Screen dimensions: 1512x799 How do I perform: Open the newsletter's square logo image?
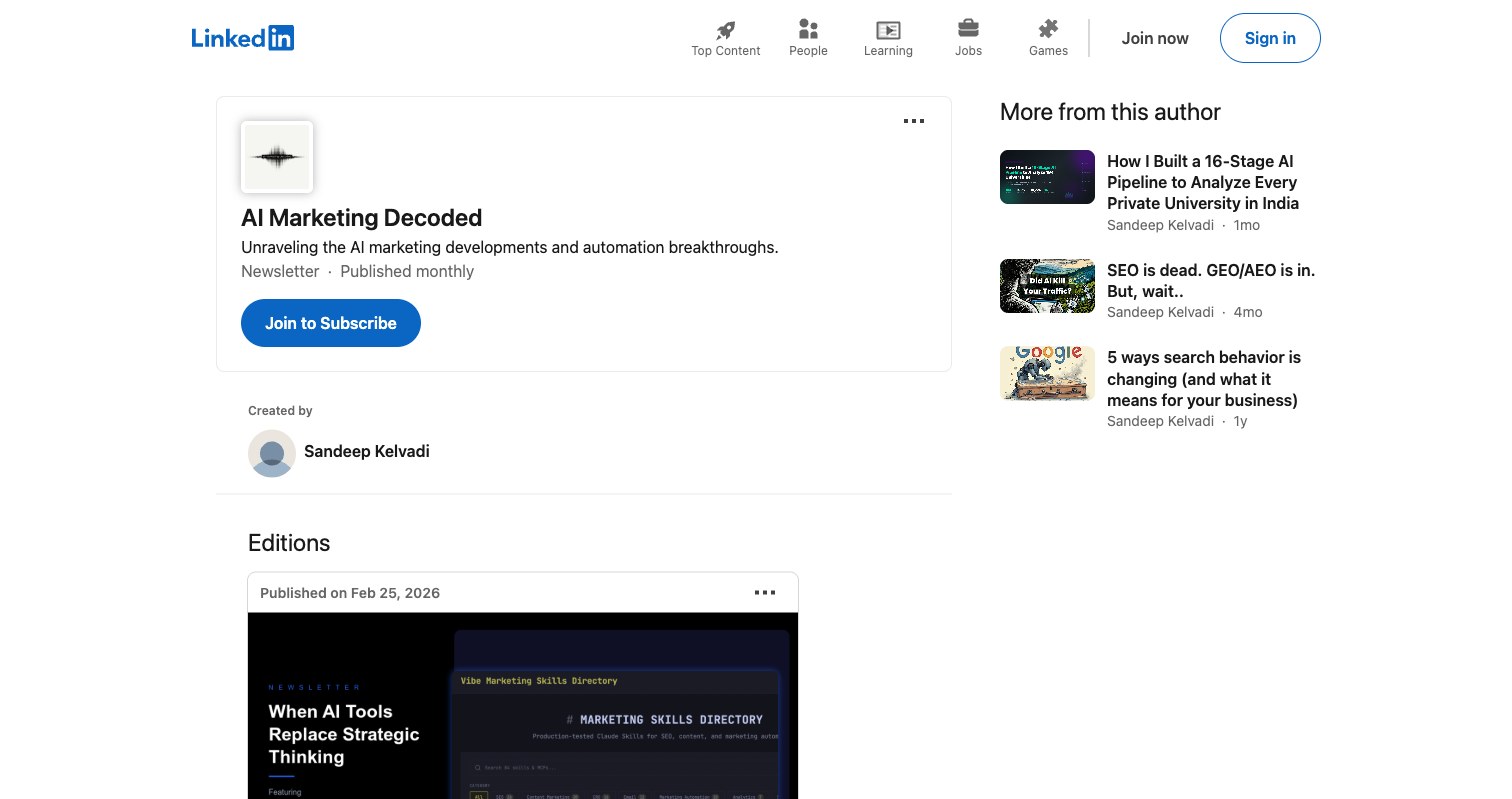(276, 156)
